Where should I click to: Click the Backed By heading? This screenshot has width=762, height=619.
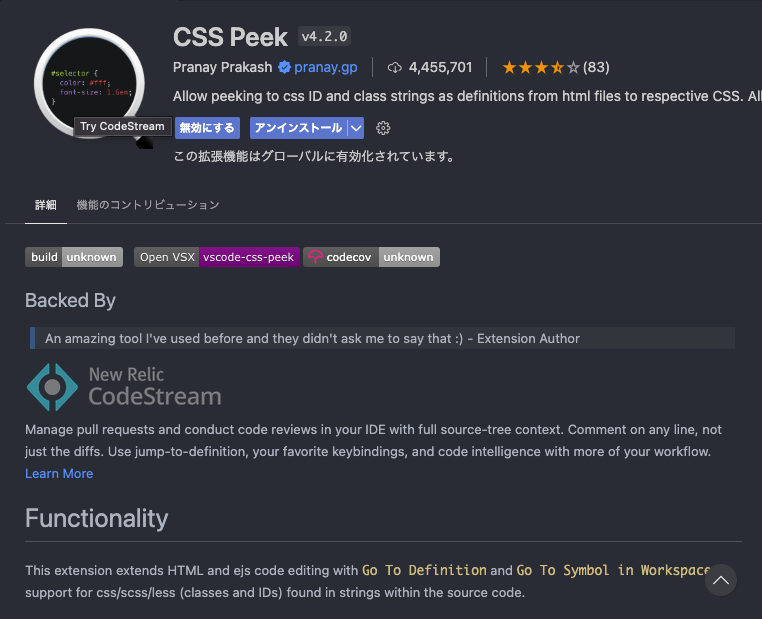[70, 300]
